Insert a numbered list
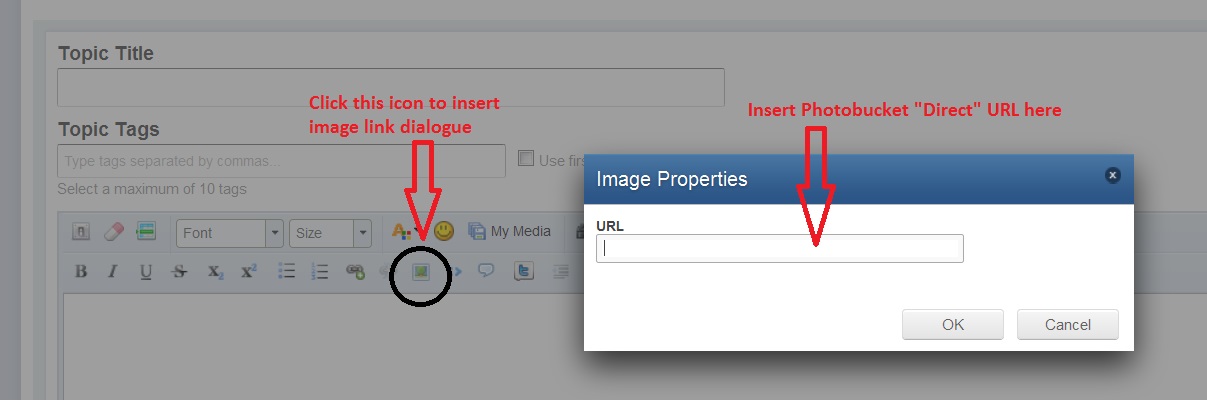This screenshot has width=1207, height=403. click(321, 271)
